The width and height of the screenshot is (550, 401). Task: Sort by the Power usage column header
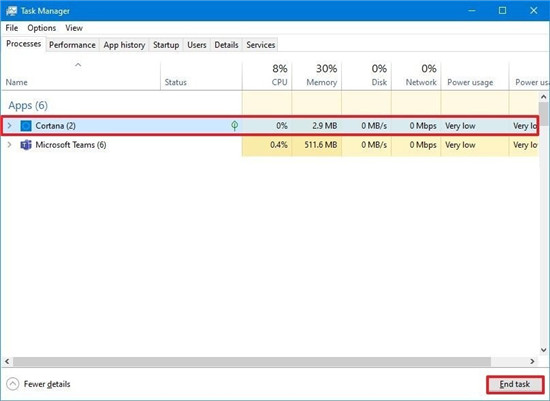point(475,75)
